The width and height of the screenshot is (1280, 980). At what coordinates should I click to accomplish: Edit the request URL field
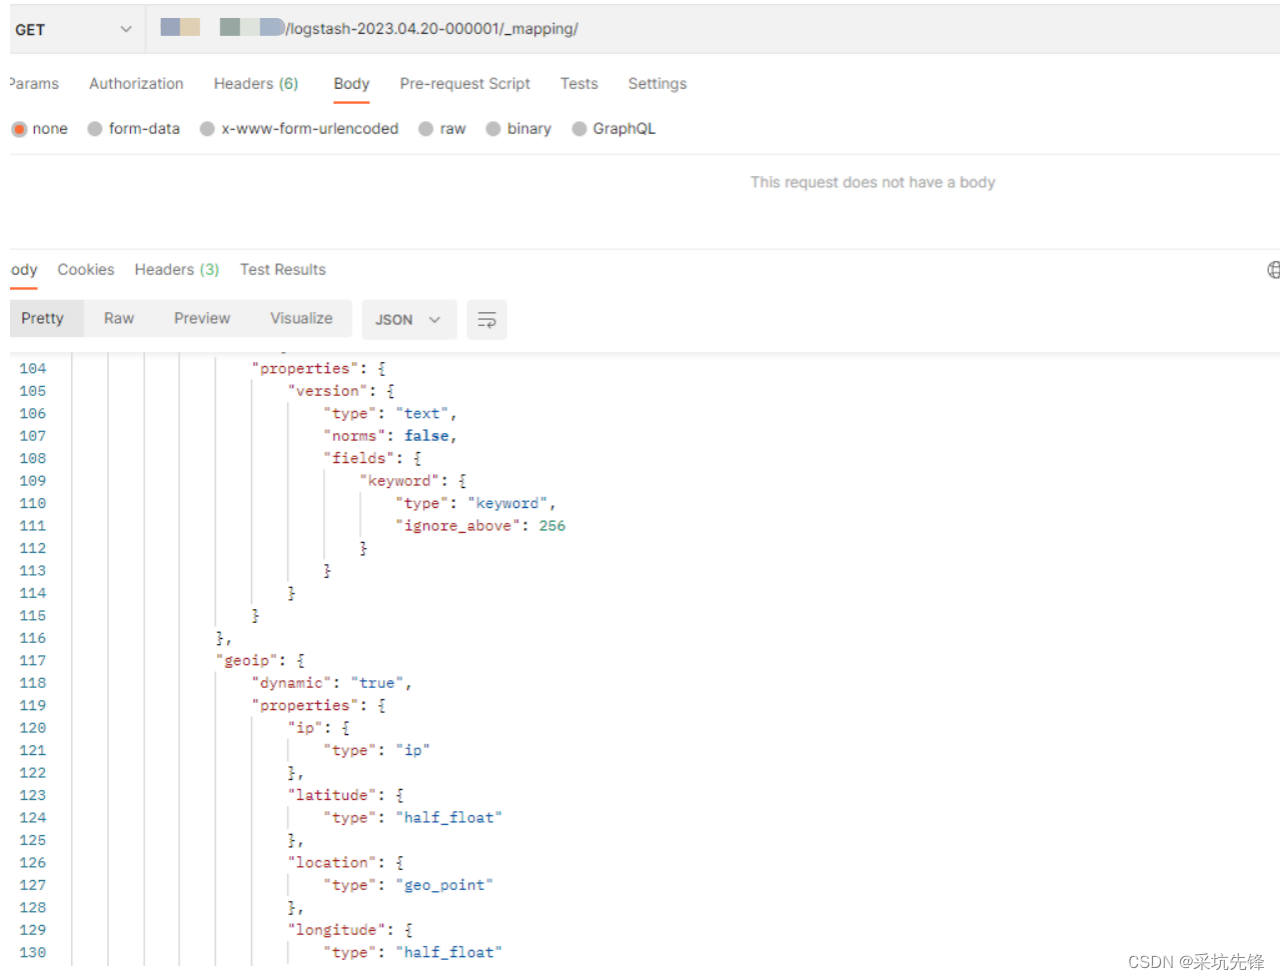click(712, 29)
